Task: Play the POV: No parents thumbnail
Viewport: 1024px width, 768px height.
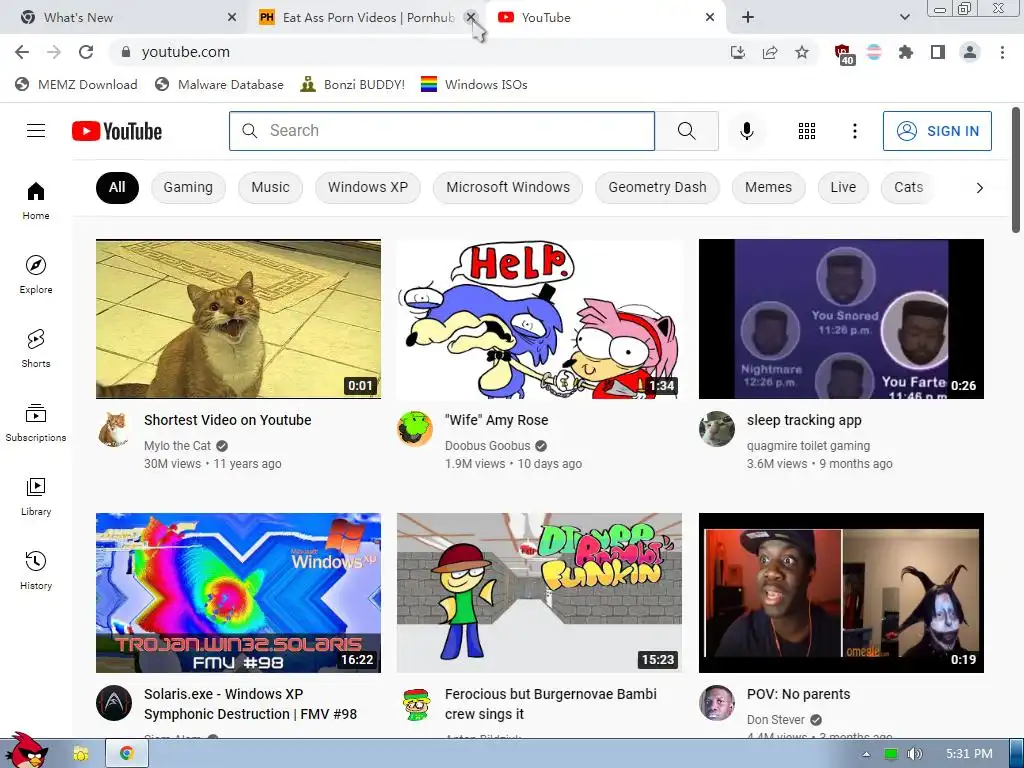Action: coord(841,593)
